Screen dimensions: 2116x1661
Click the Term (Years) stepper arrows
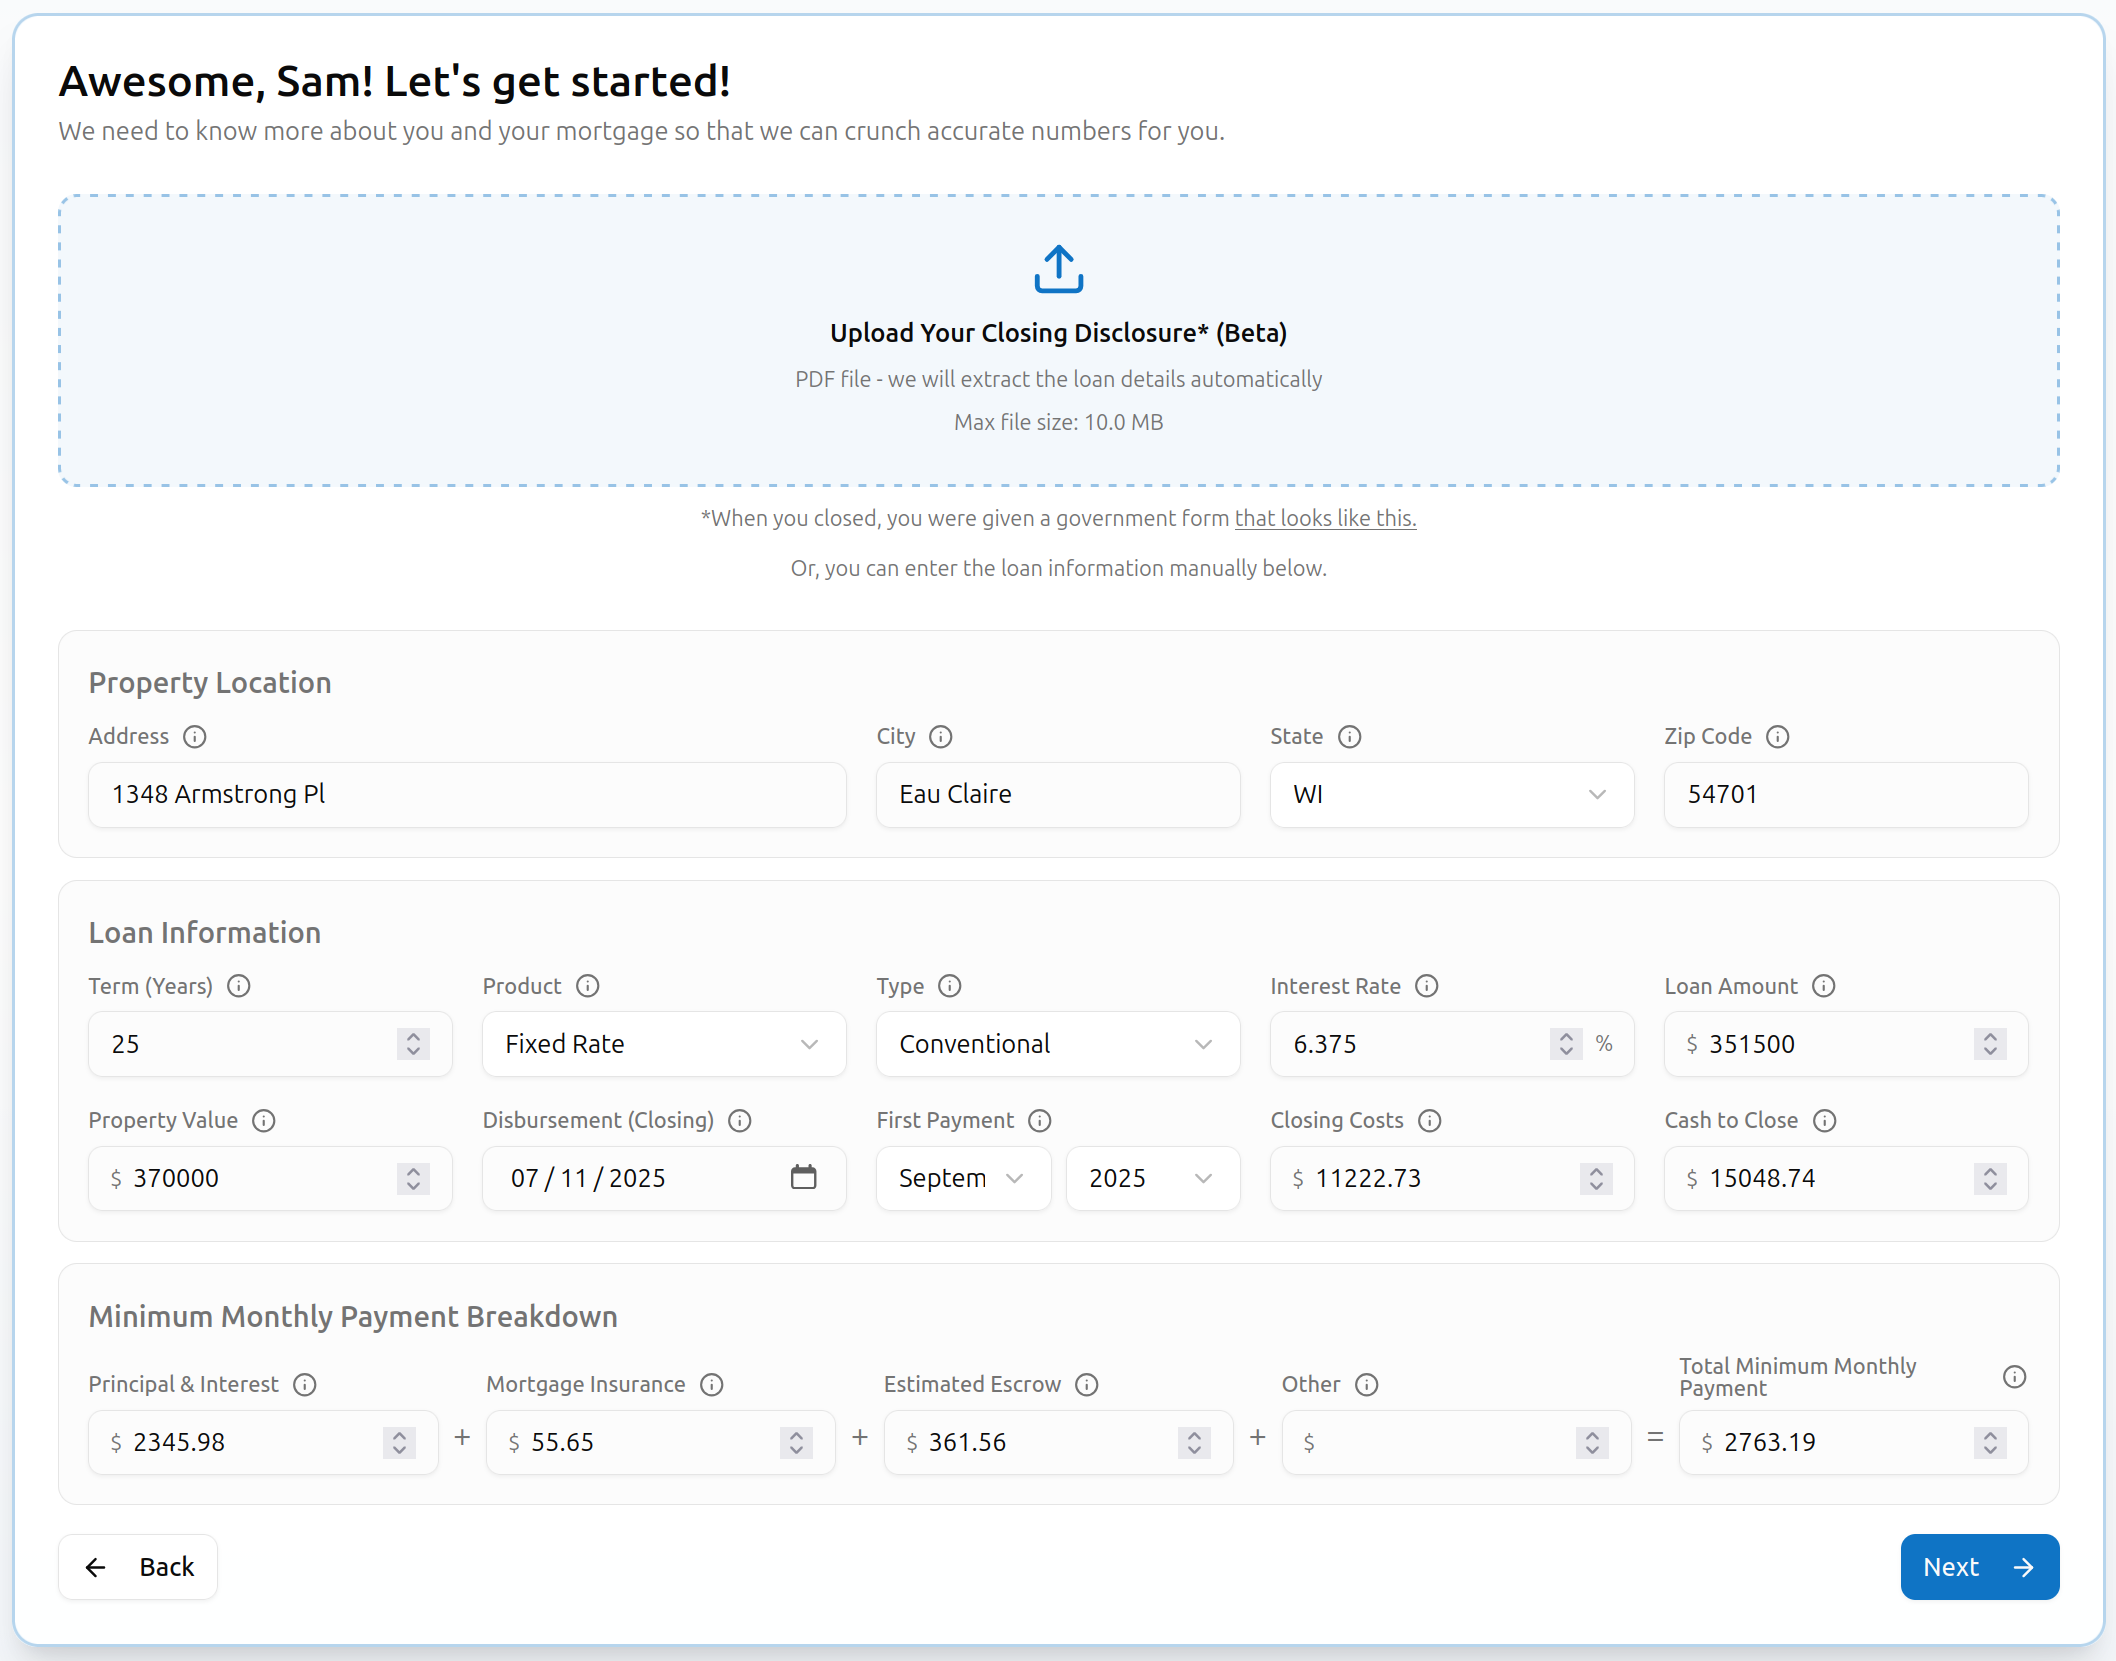[413, 1044]
